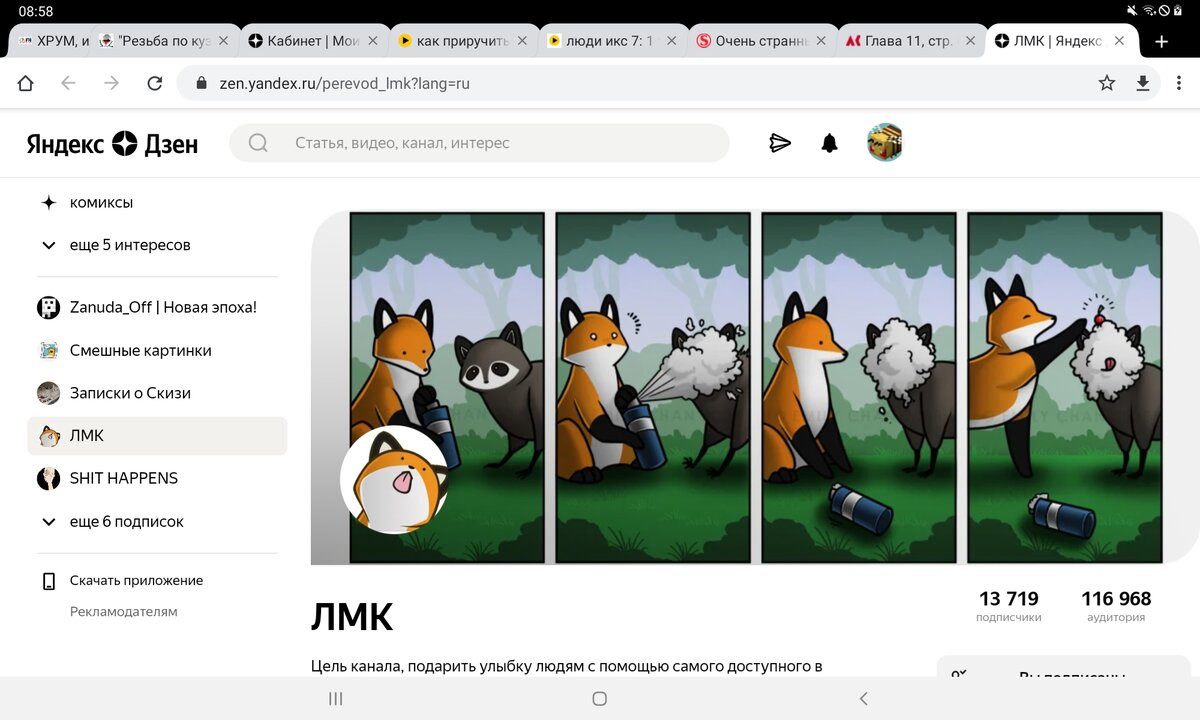The width and height of the screenshot is (1200, 720).
Task: Click the Смешные картинки channel icon
Action: [48, 350]
